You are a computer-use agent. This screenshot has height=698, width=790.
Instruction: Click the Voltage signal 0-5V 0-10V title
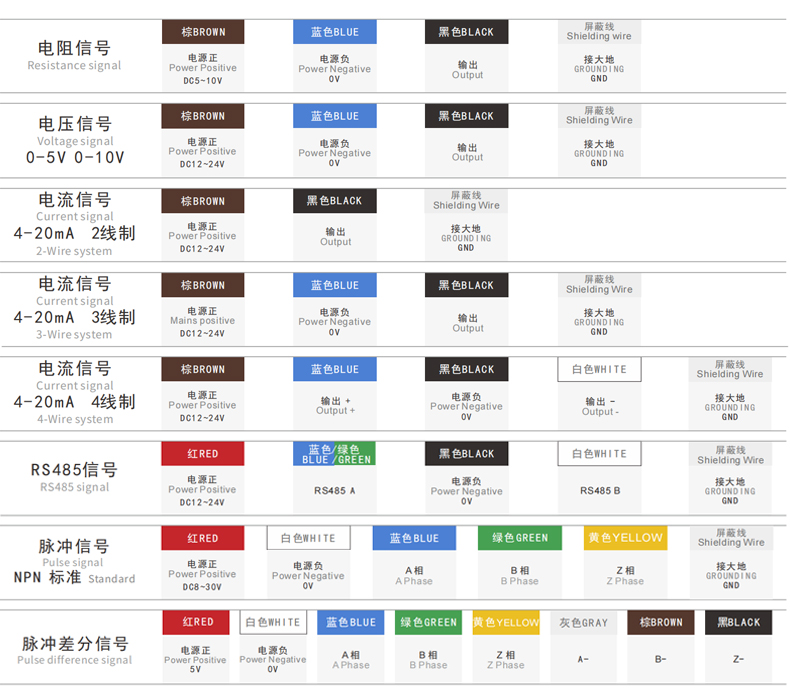coord(74,140)
